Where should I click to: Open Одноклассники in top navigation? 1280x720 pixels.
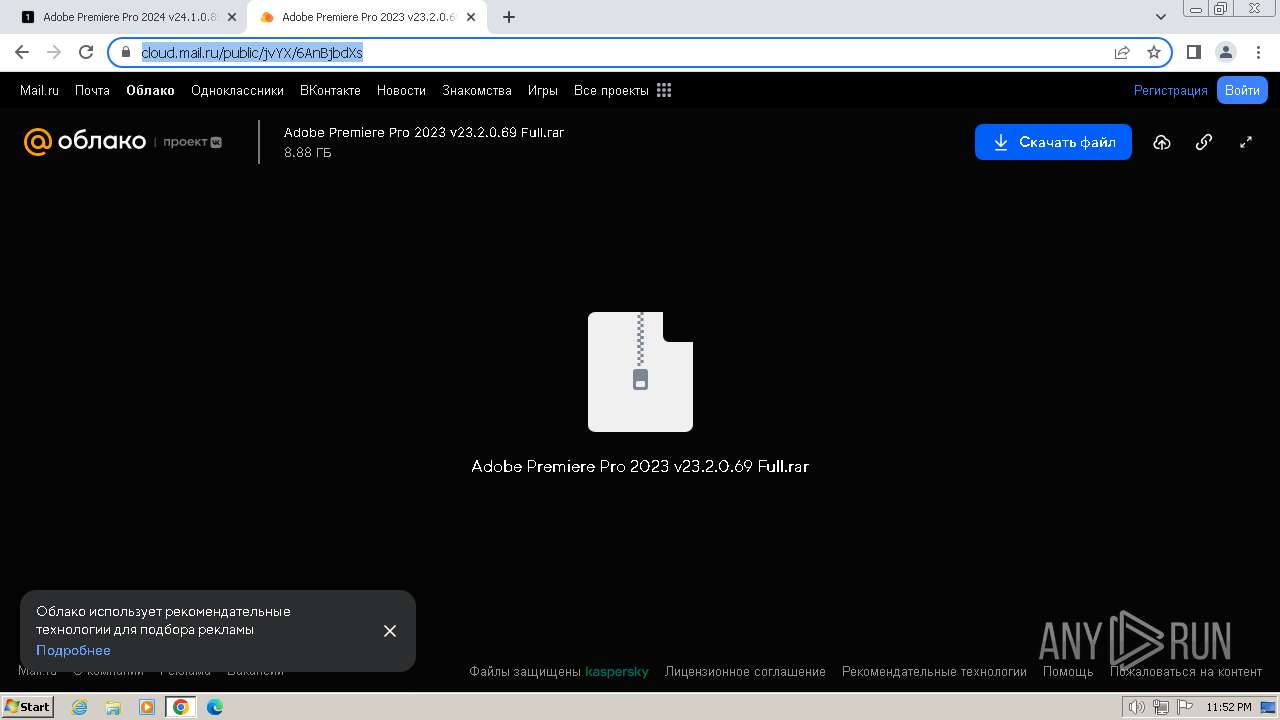click(237, 90)
